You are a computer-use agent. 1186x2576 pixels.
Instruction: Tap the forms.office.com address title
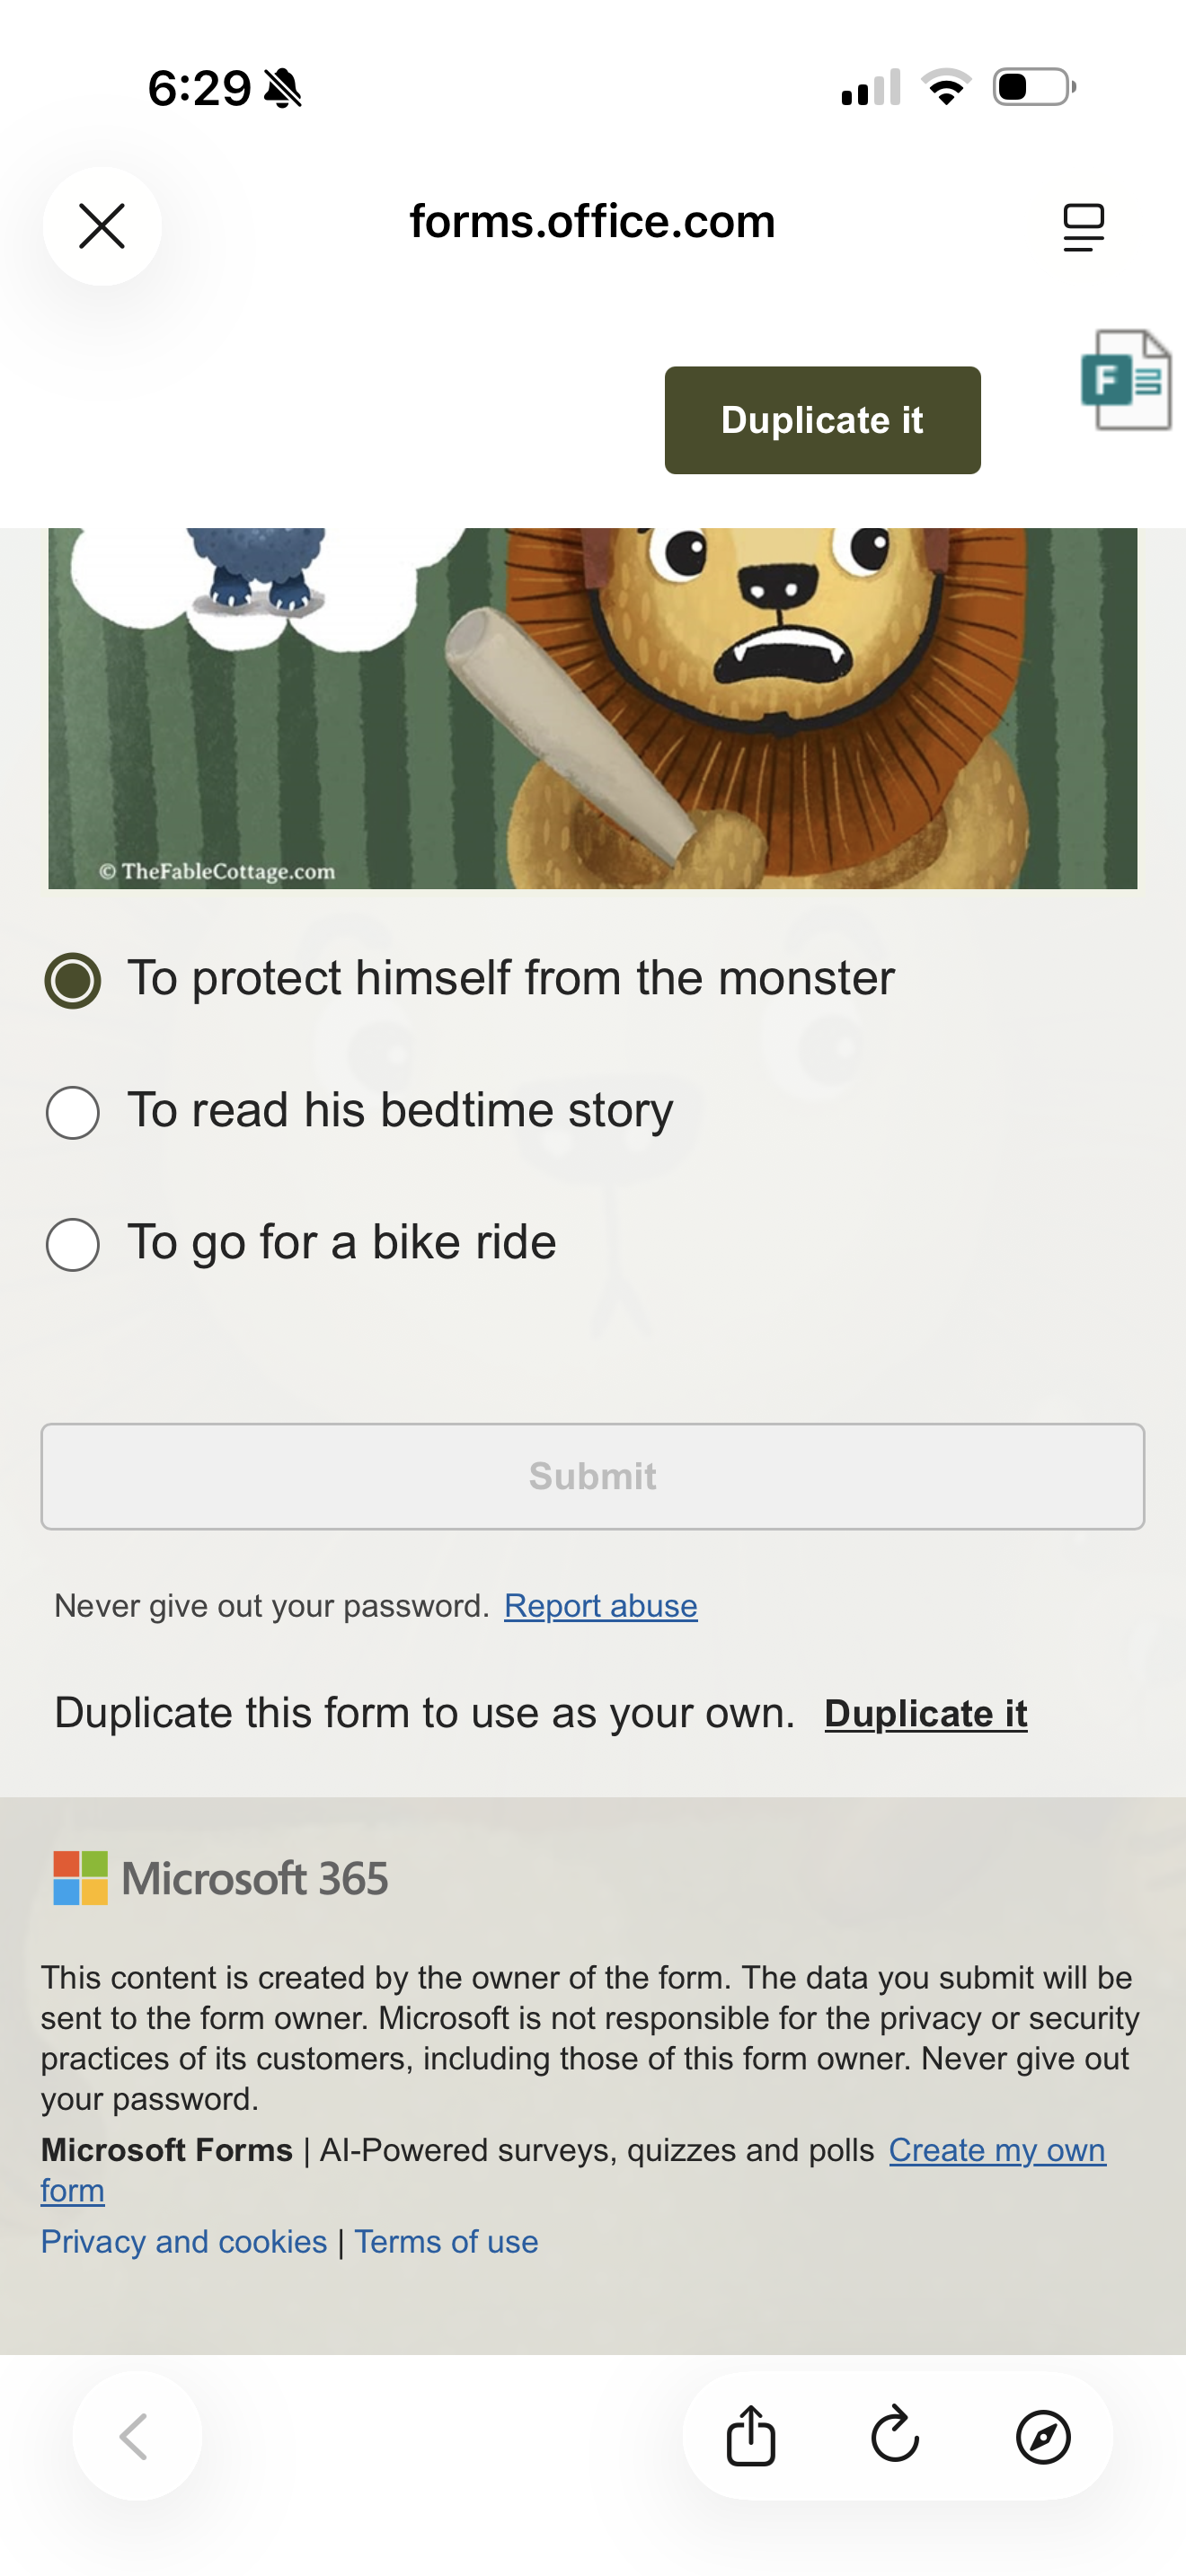(x=592, y=222)
